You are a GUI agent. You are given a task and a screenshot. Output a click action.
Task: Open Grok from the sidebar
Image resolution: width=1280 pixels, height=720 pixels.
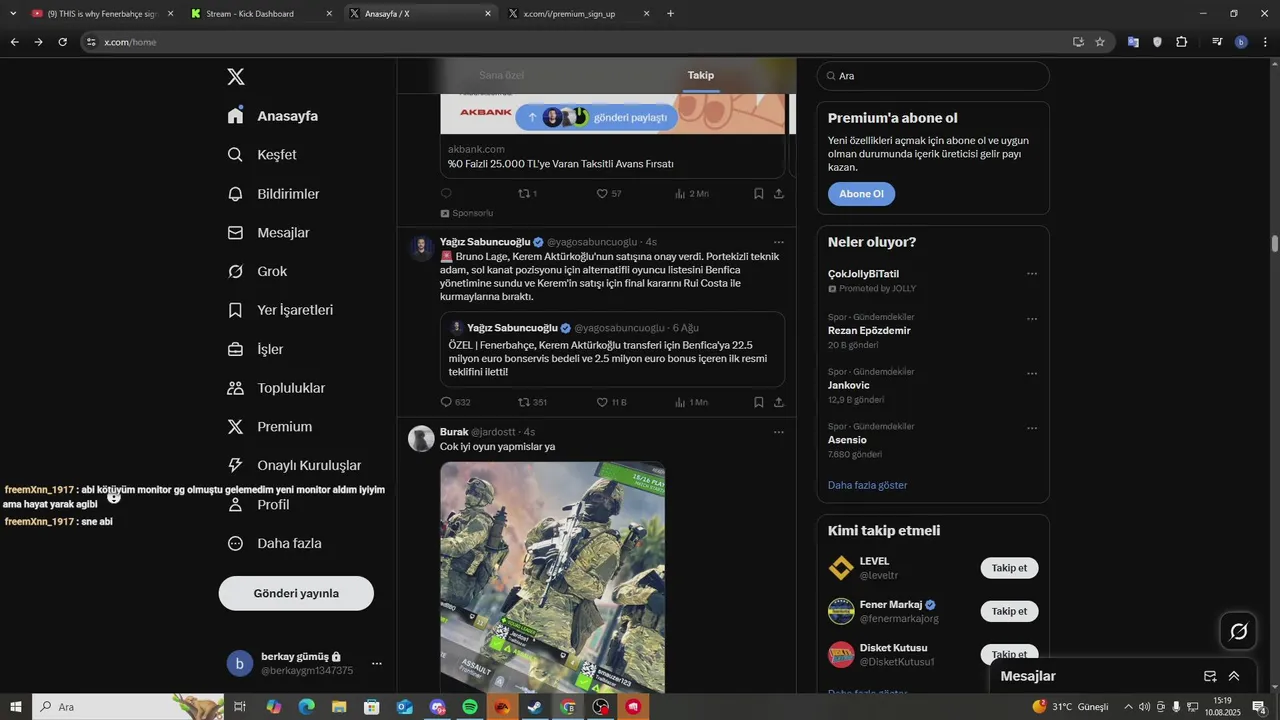pyautogui.click(x=257, y=272)
